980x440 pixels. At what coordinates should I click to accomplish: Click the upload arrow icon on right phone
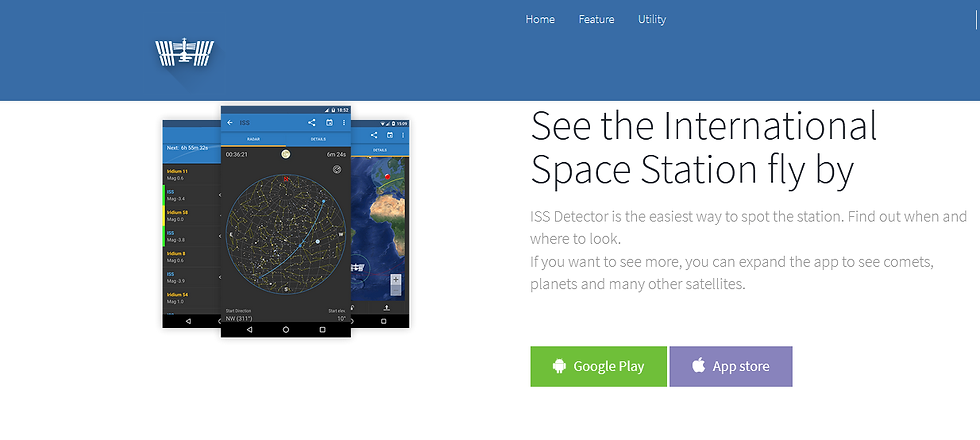coord(388,308)
